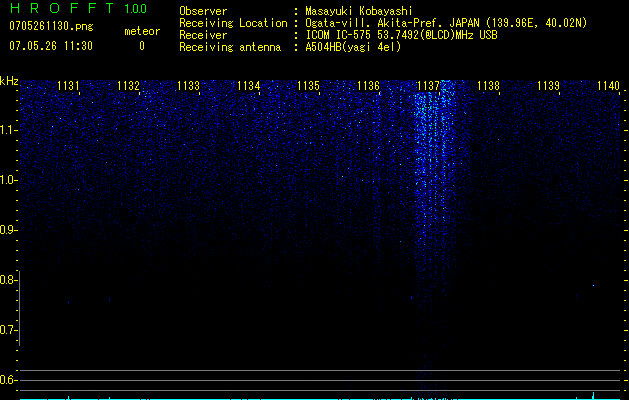This screenshot has width=629, height=400.
Task: Click the 0.9 kHz frequency axis label
Action: coord(8,230)
